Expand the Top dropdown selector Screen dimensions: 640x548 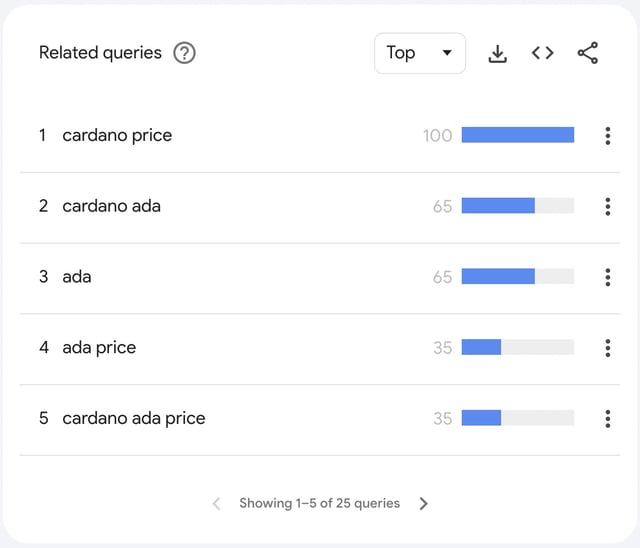point(420,53)
